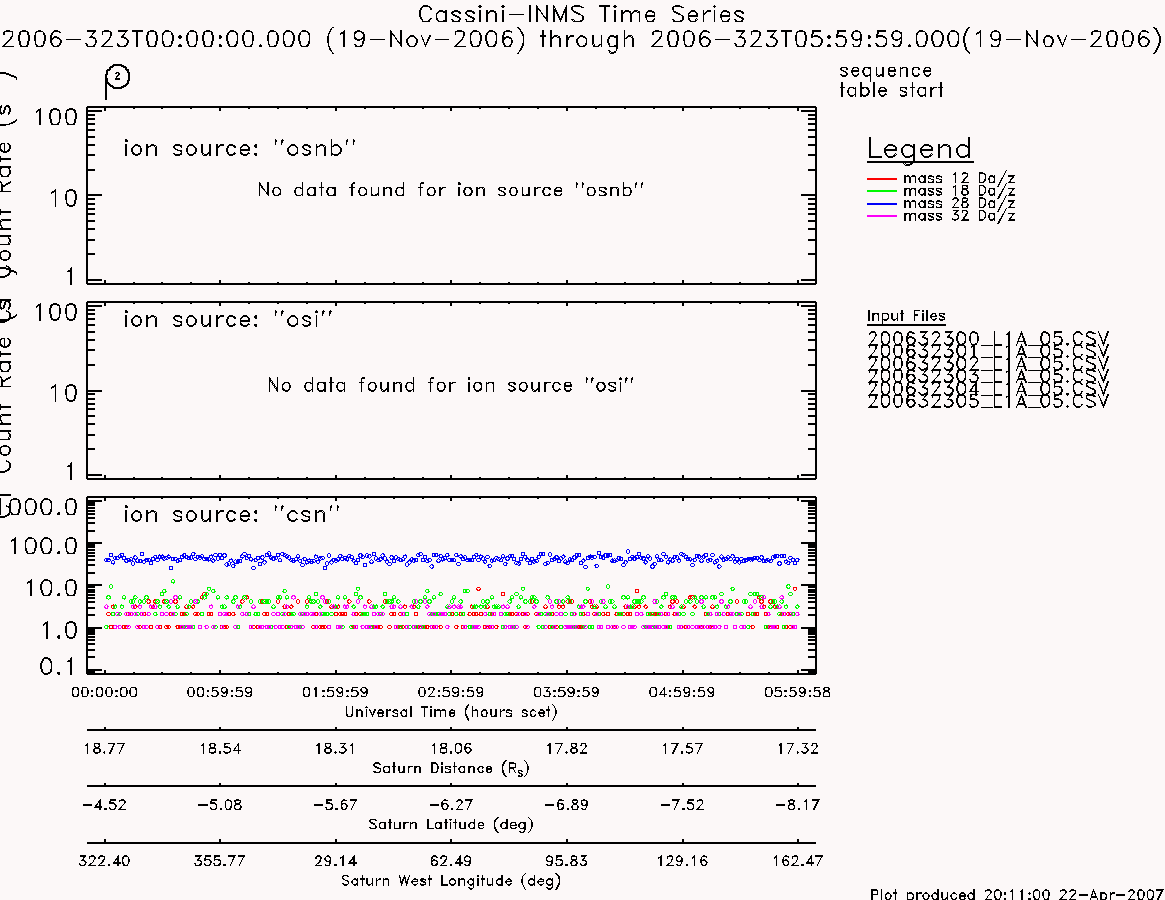Click the circled 2 sequence table start marker
The height and width of the screenshot is (900, 1165).
click(117, 77)
